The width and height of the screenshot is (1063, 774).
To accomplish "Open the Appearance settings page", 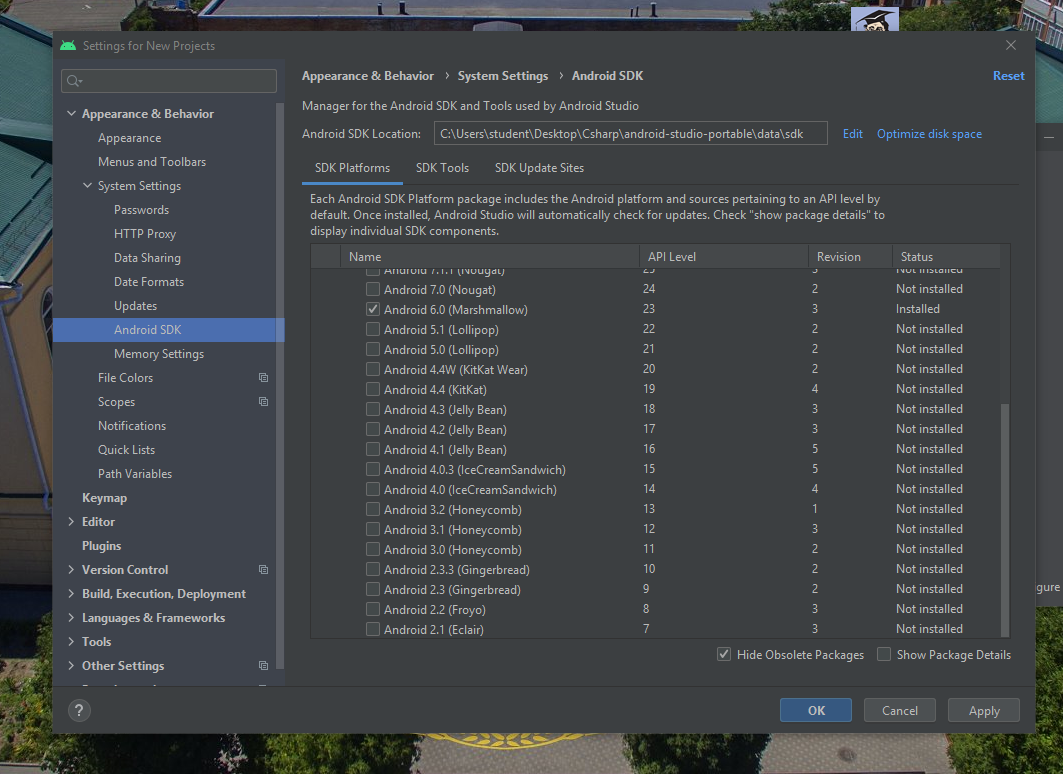I will click(x=129, y=138).
